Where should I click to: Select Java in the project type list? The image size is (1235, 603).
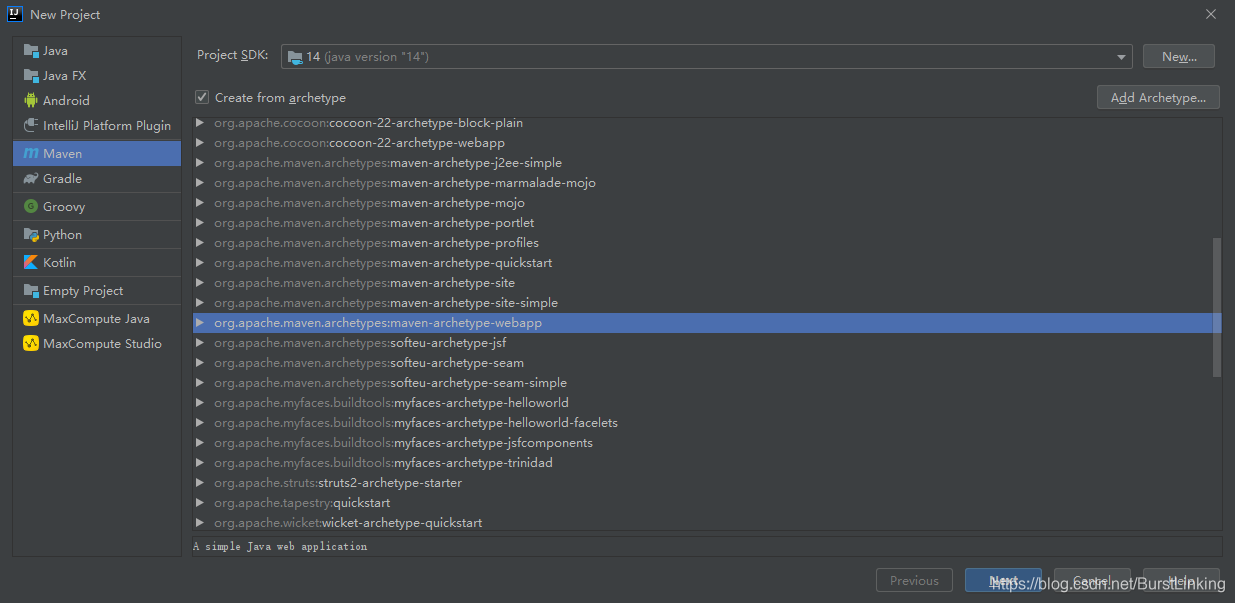coord(97,51)
